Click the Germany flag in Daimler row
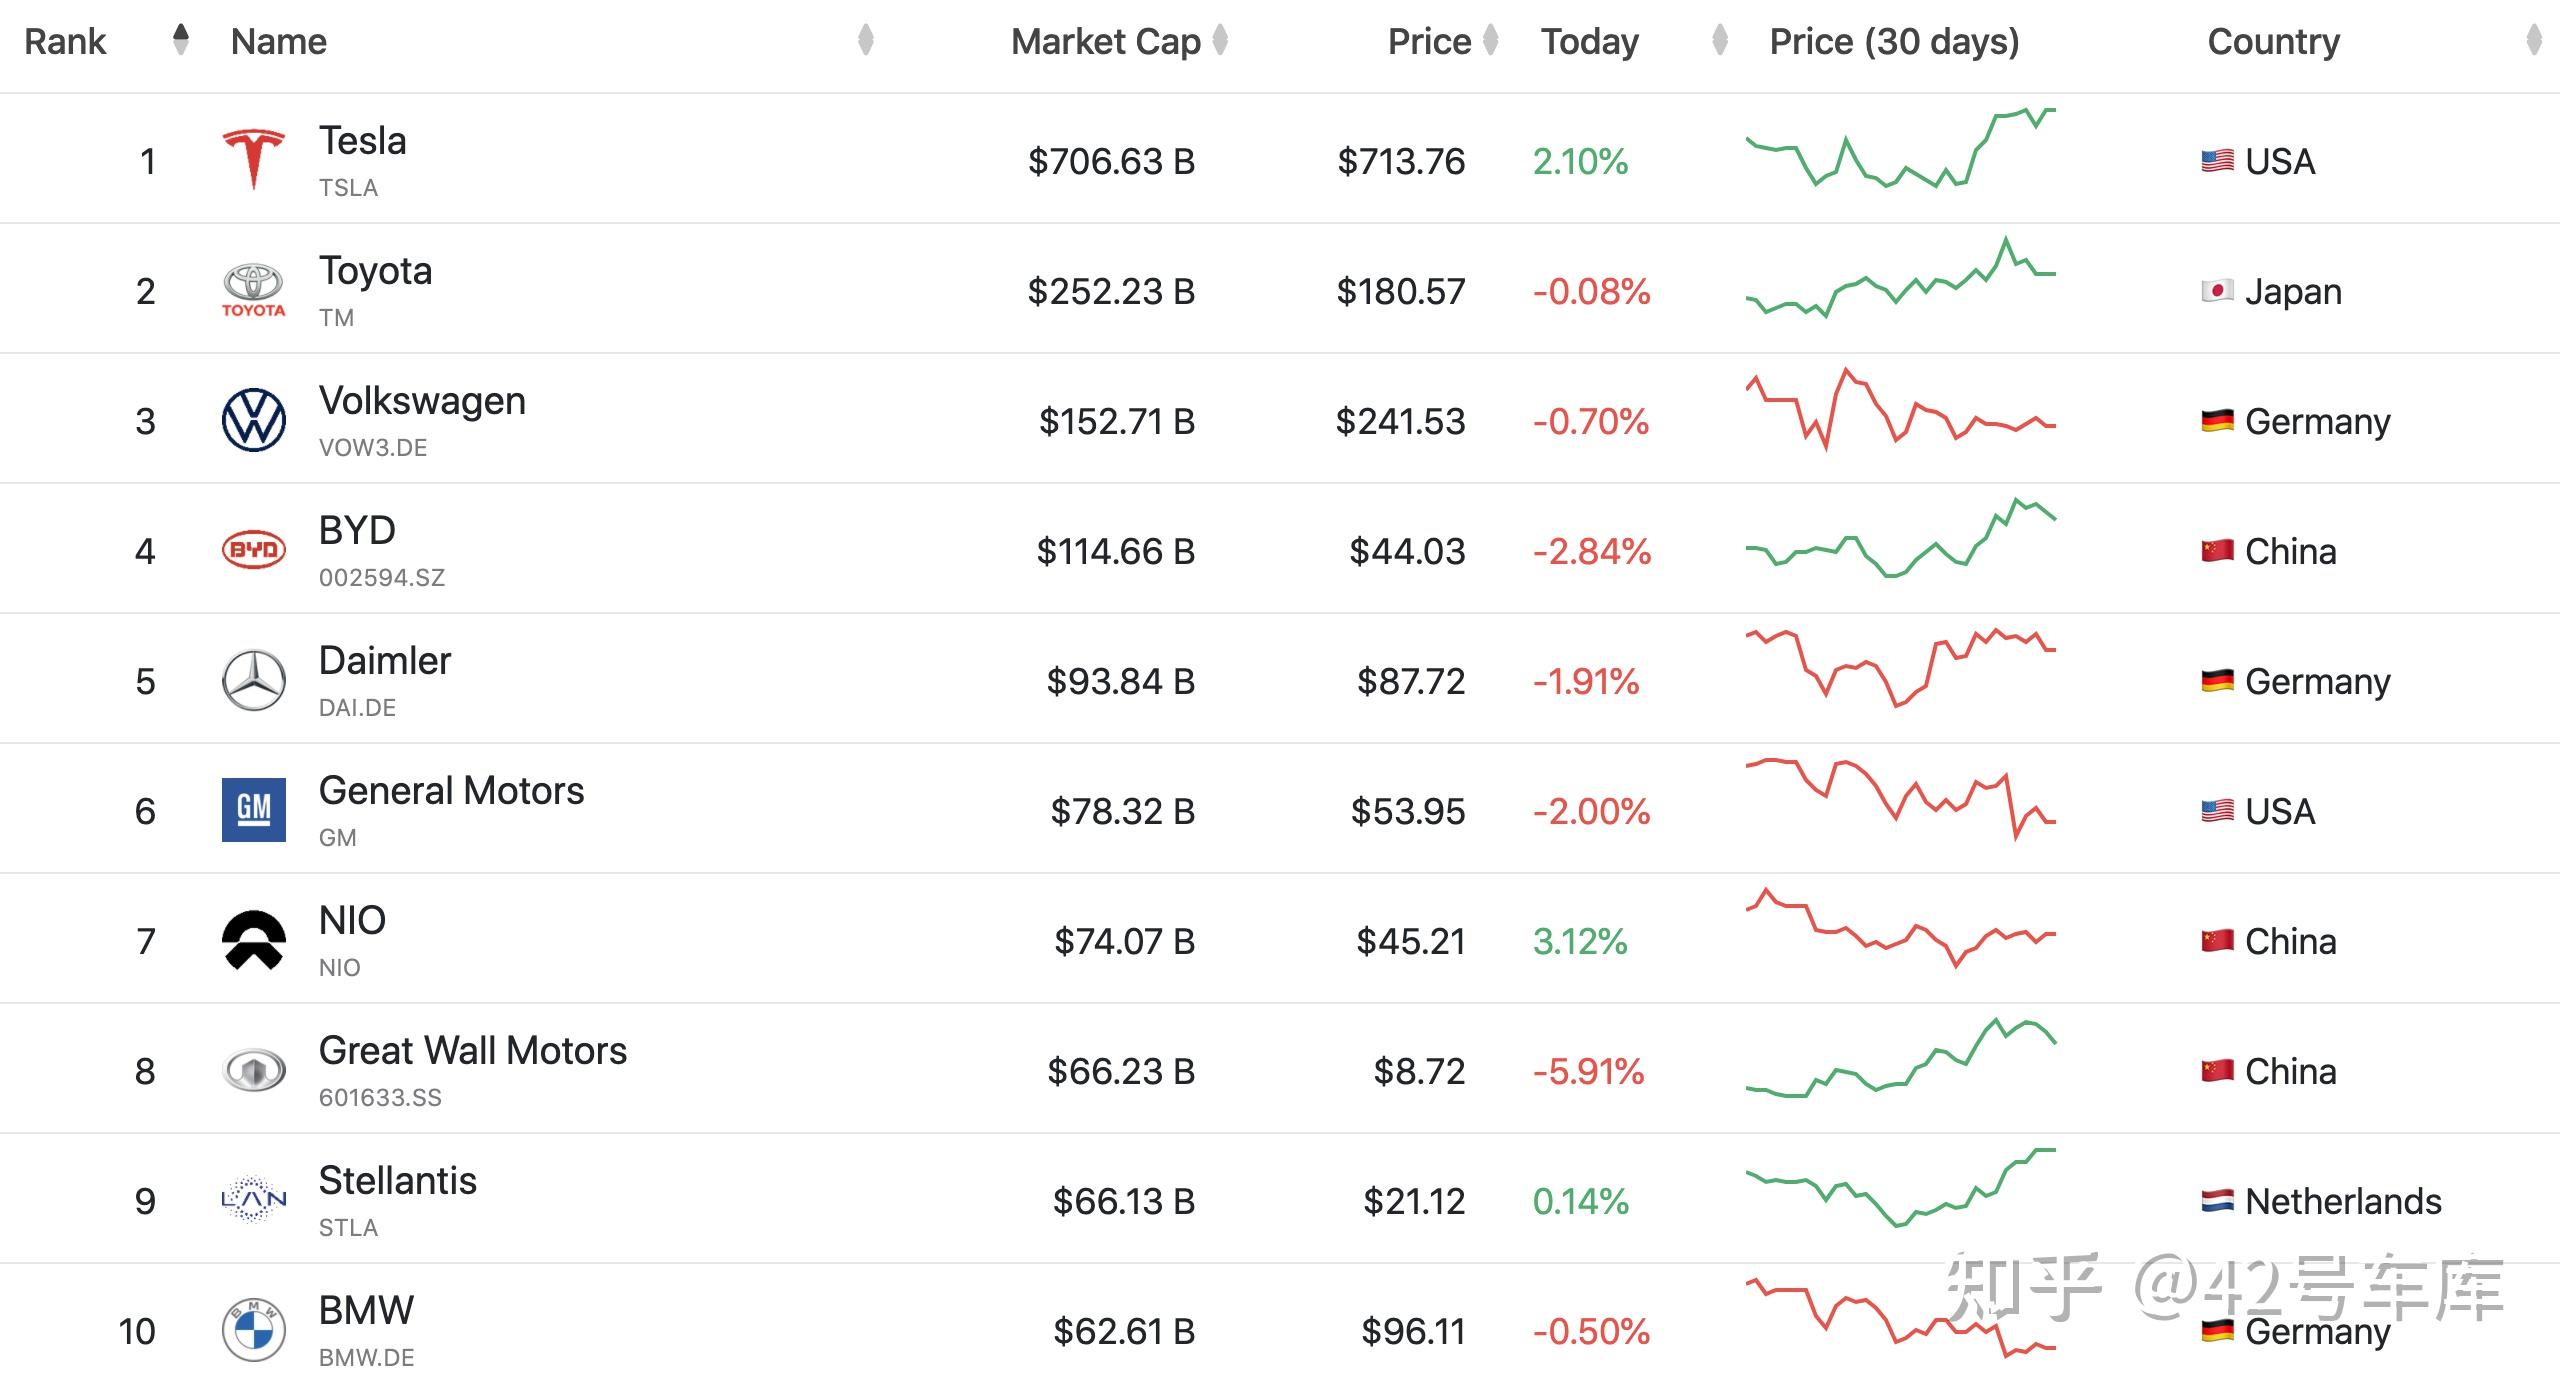The height and width of the screenshot is (1390, 2570). [2217, 681]
